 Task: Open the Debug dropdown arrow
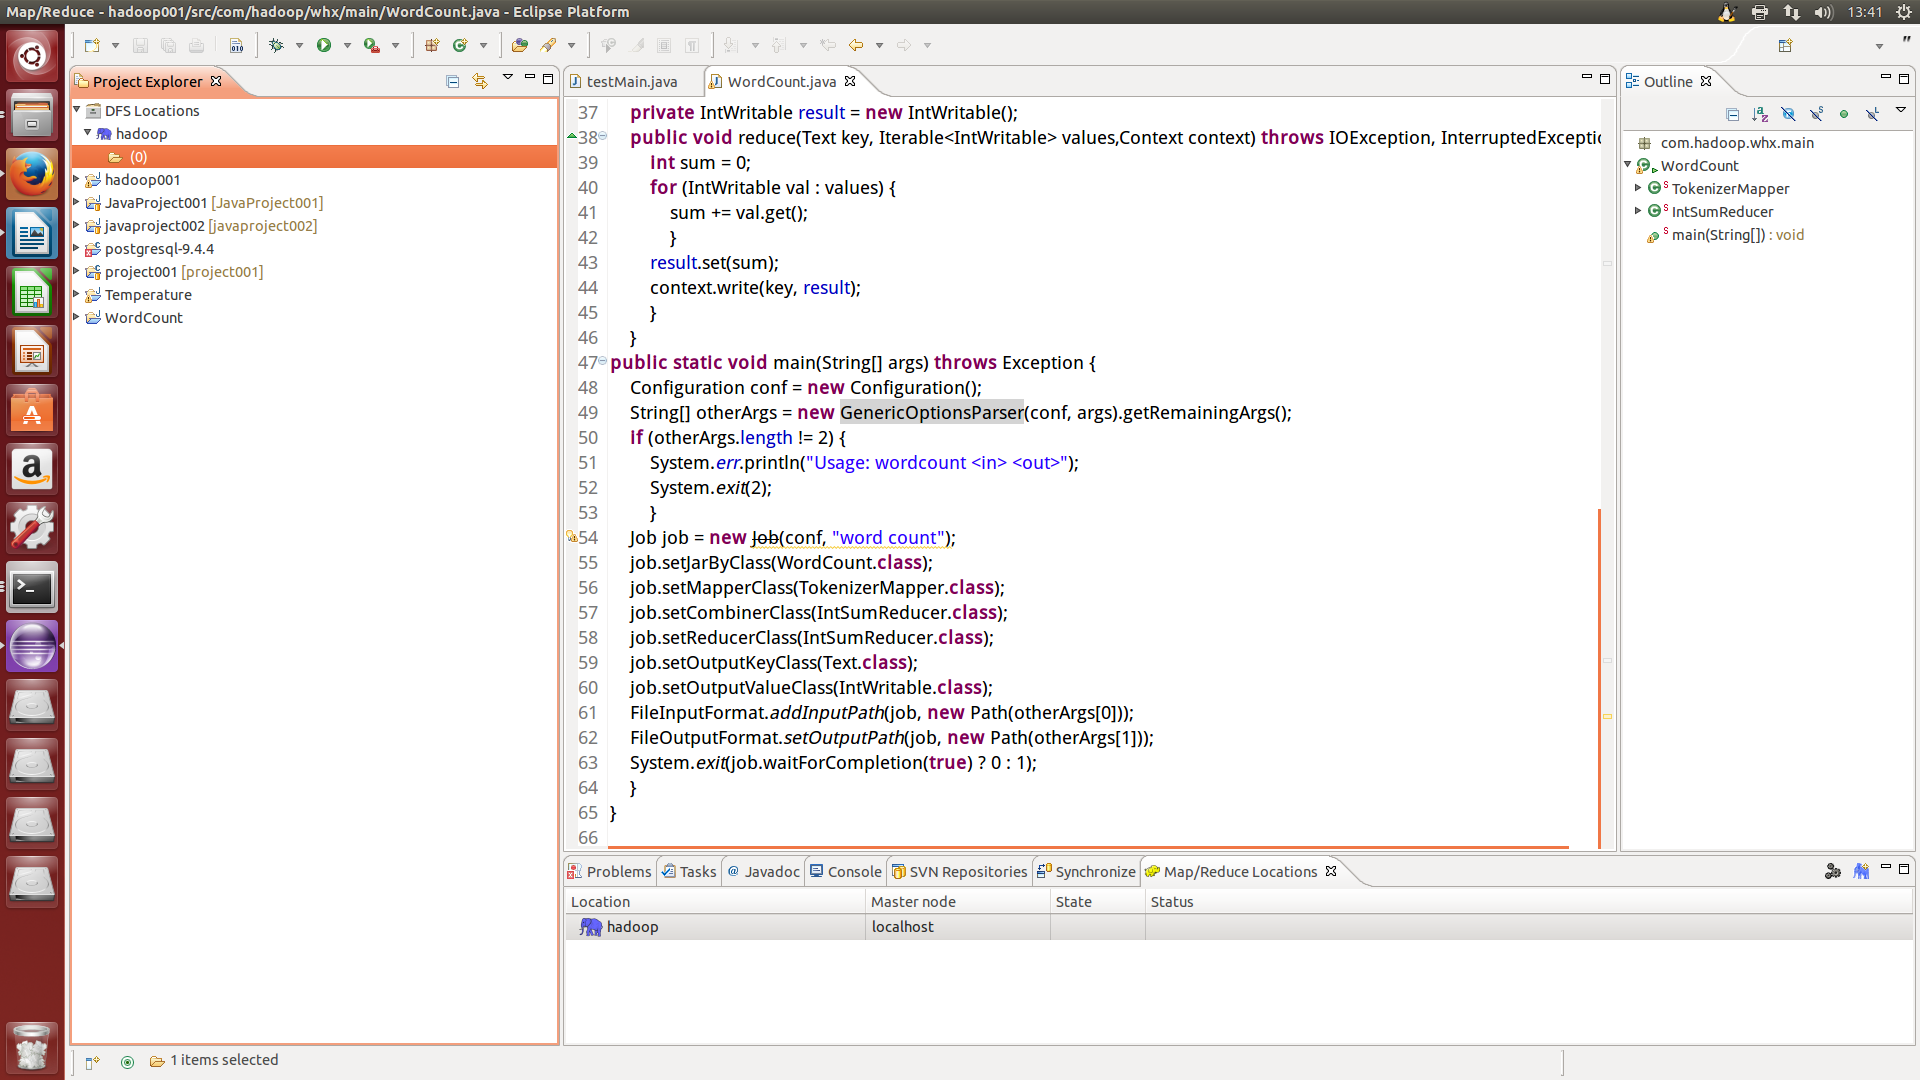tap(299, 45)
